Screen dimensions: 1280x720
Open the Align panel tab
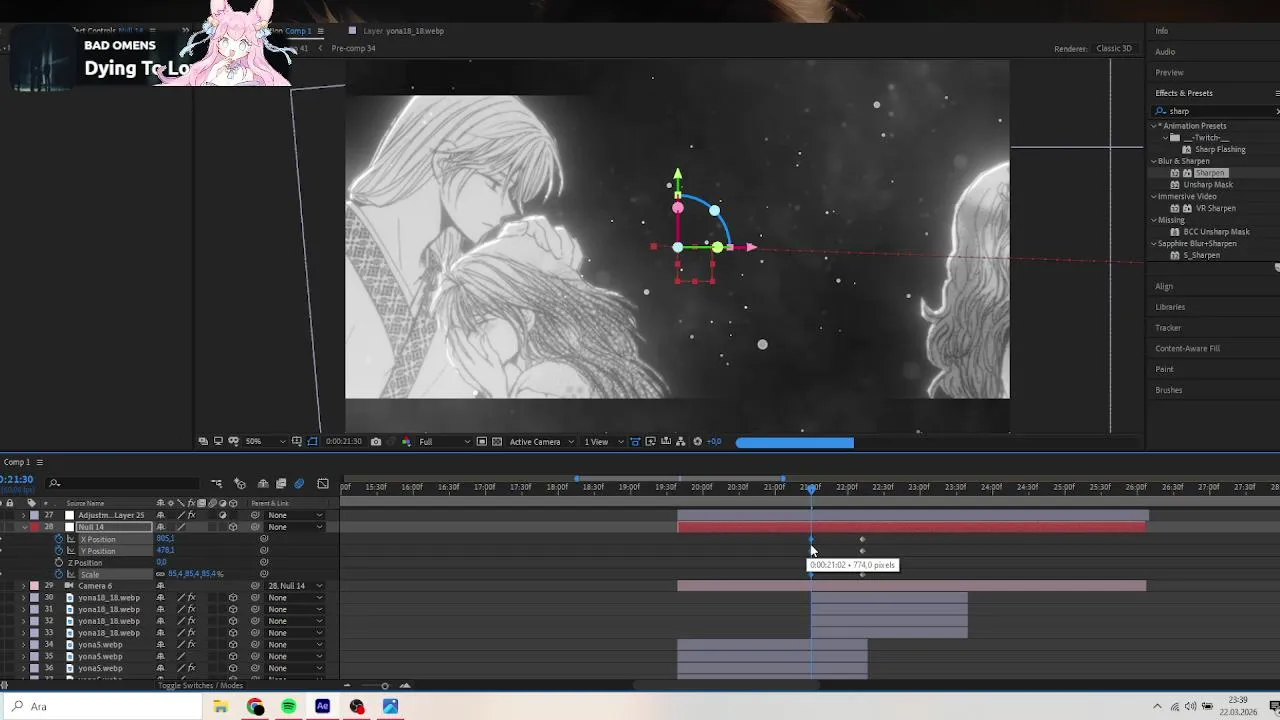coord(1164,287)
